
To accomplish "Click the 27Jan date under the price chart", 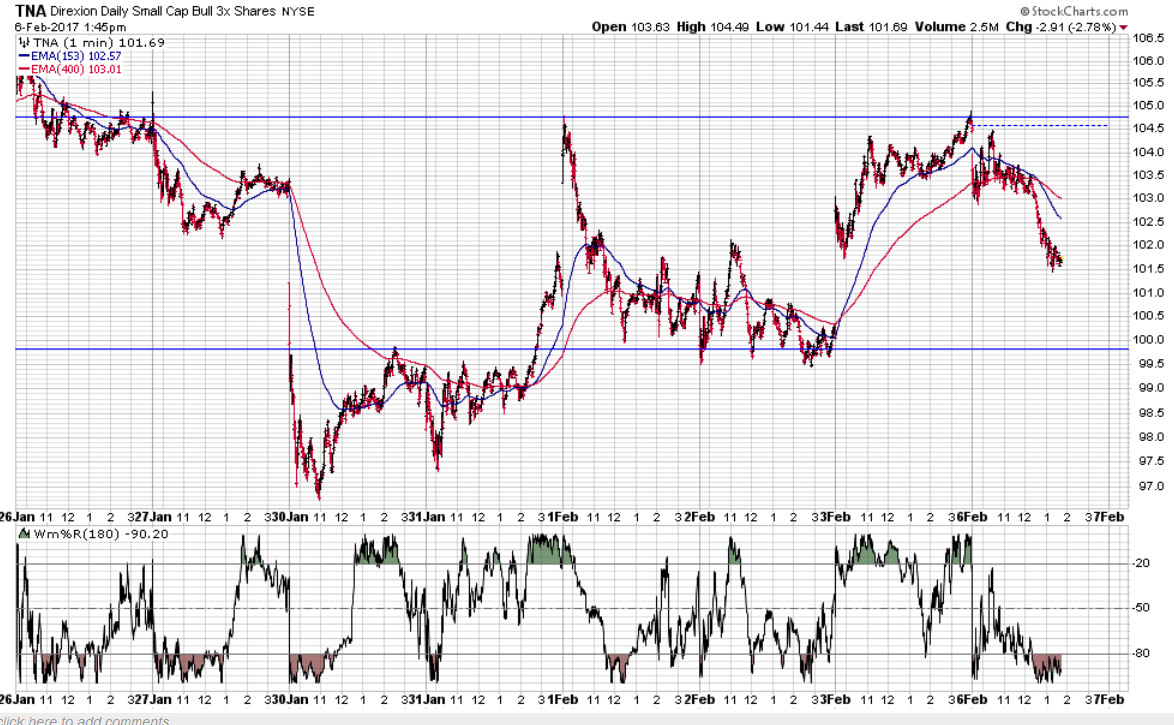I will [153, 517].
